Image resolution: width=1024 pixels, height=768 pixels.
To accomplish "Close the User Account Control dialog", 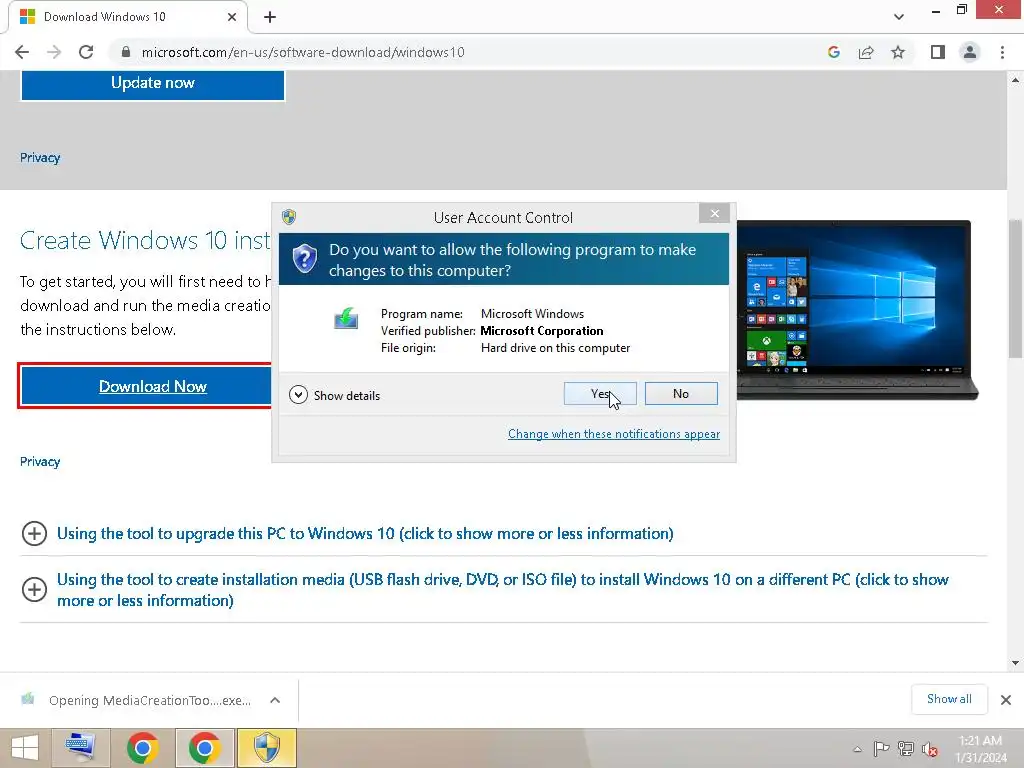I will (x=714, y=214).
